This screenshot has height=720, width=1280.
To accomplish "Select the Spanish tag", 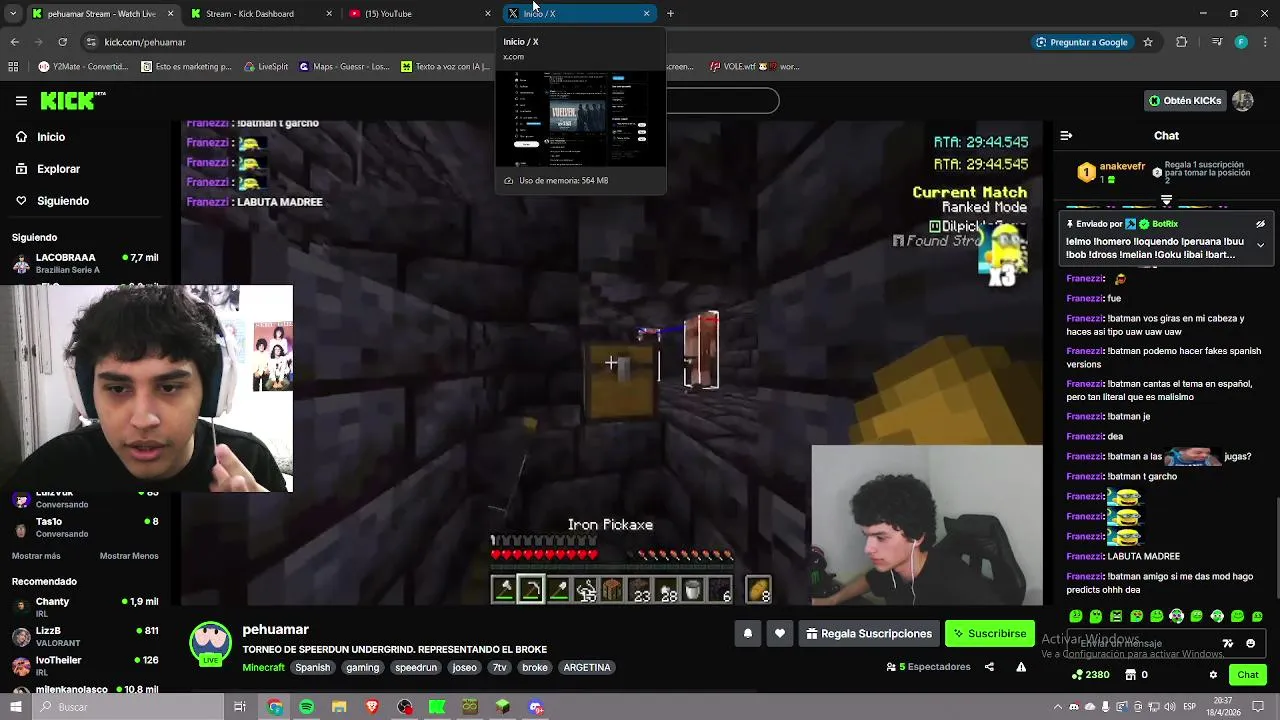I will coord(312,668).
